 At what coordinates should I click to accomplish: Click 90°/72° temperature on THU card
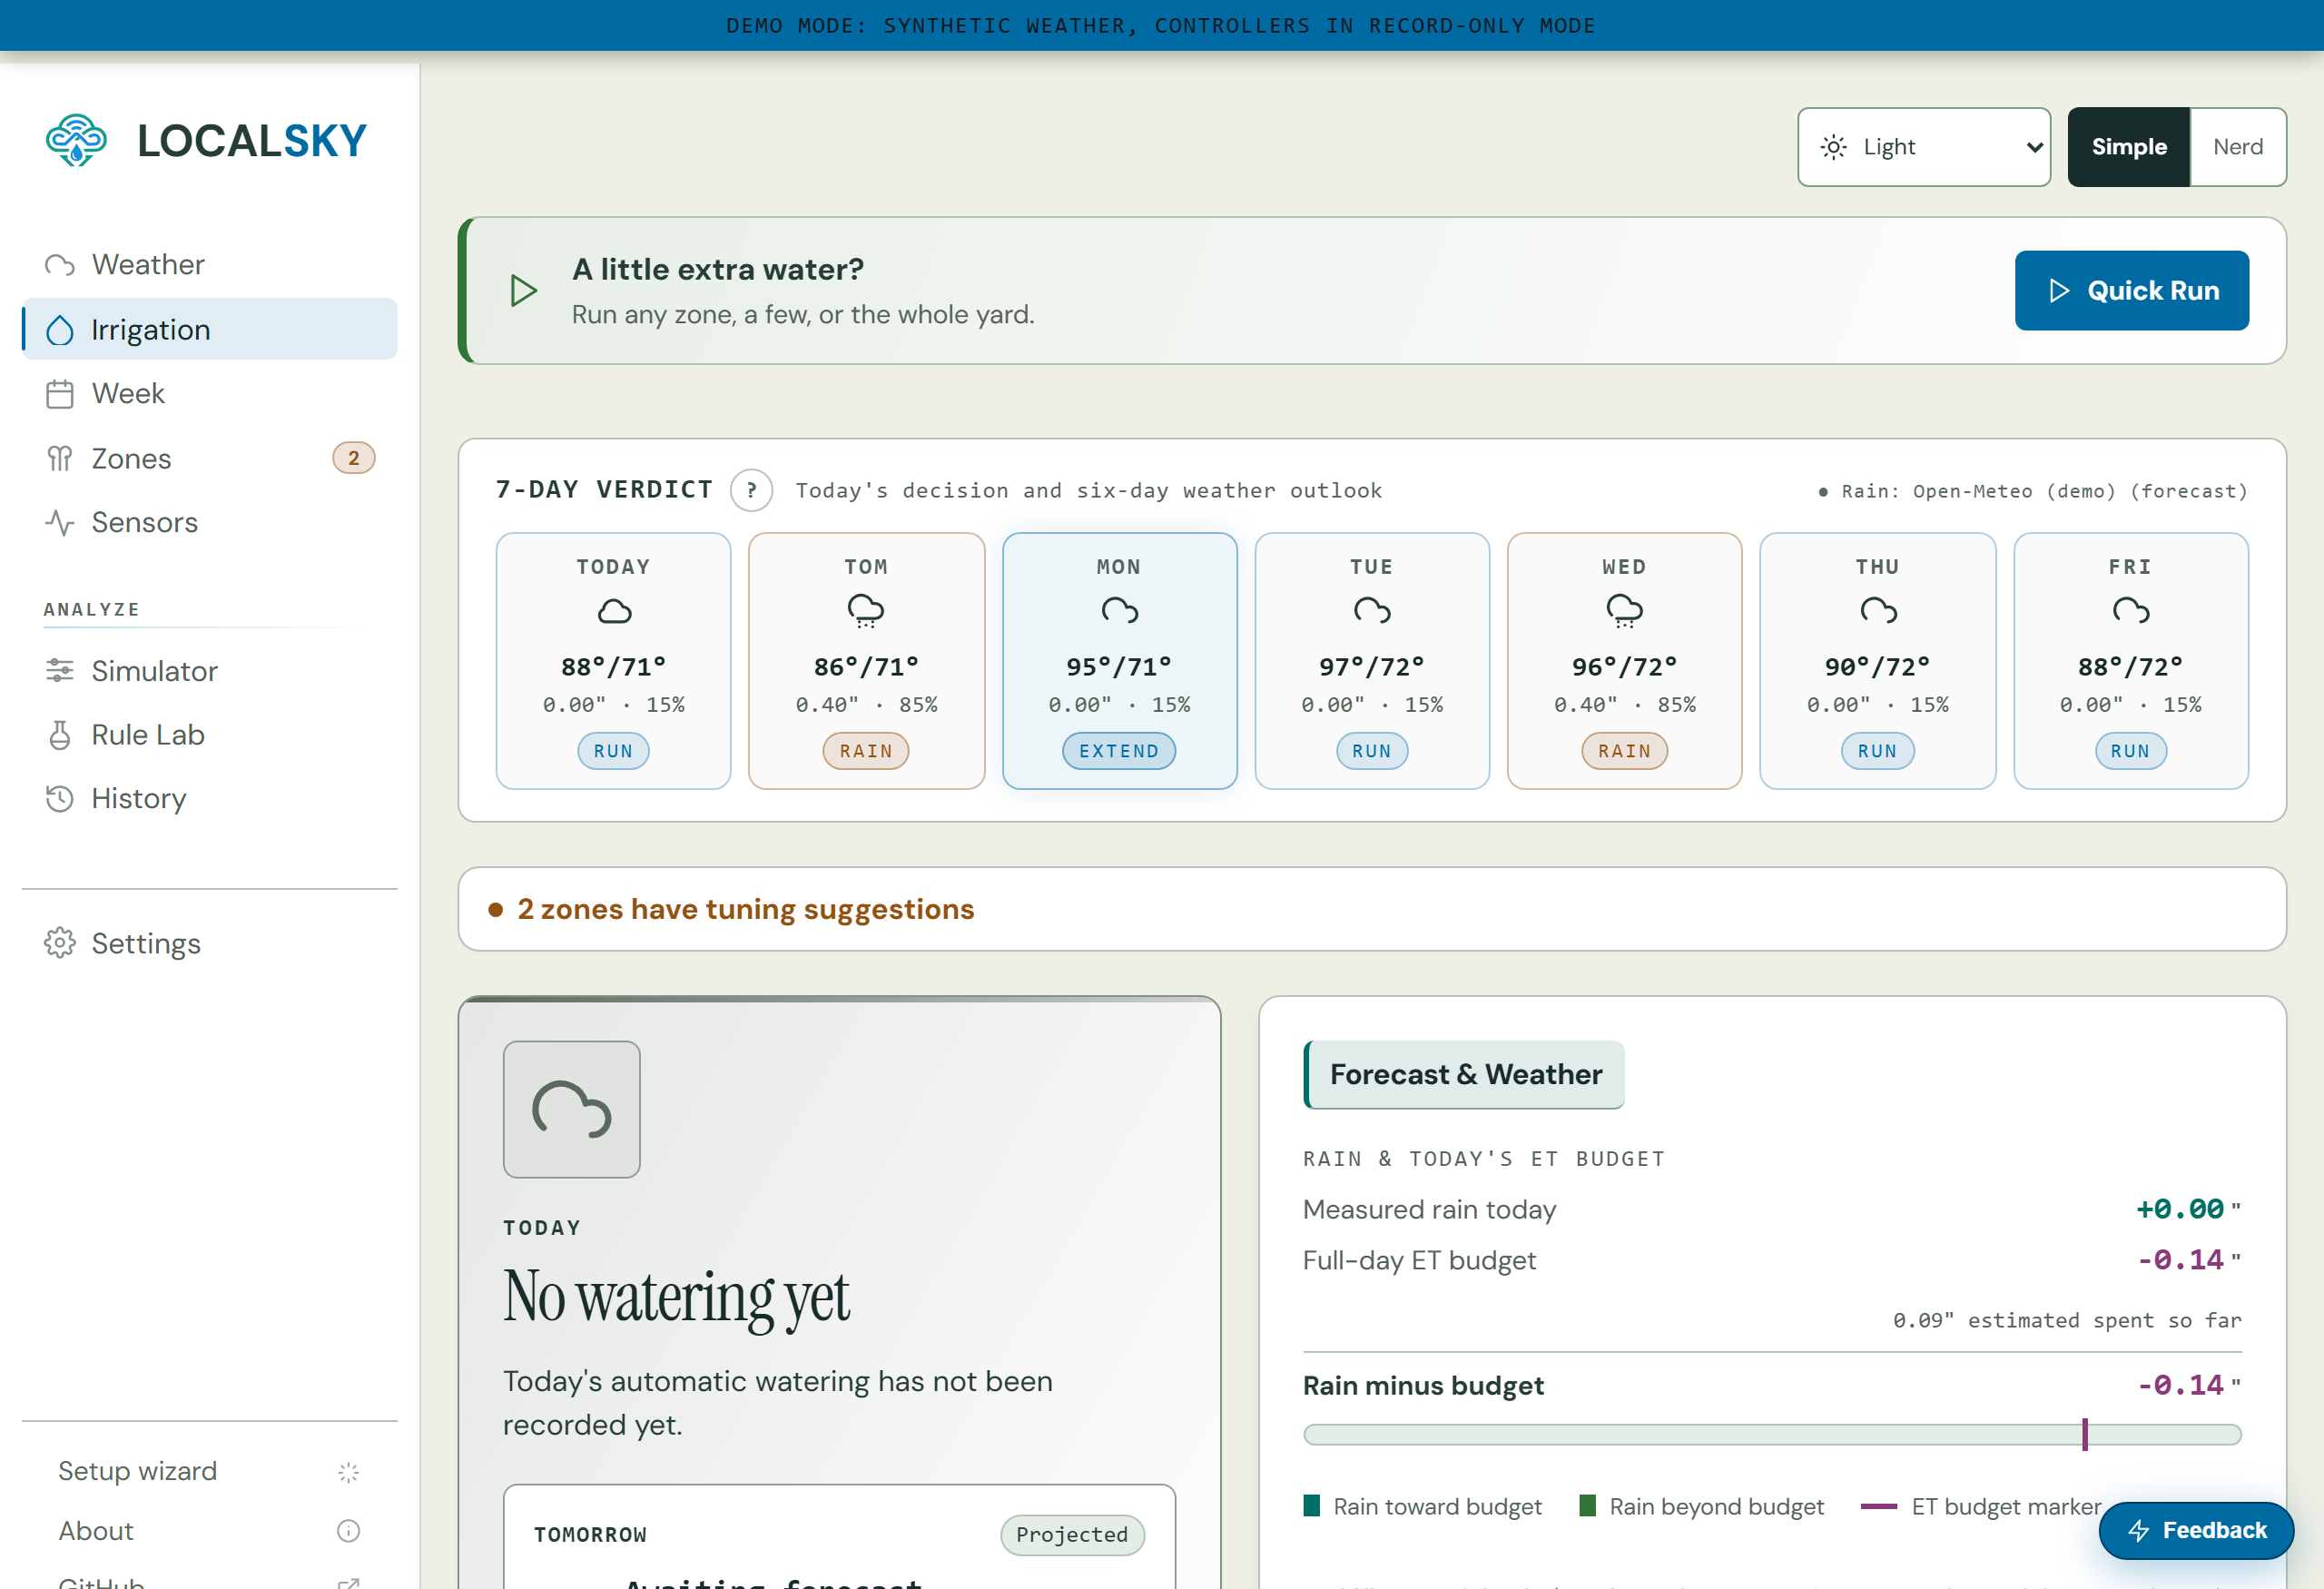point(1877,667)
